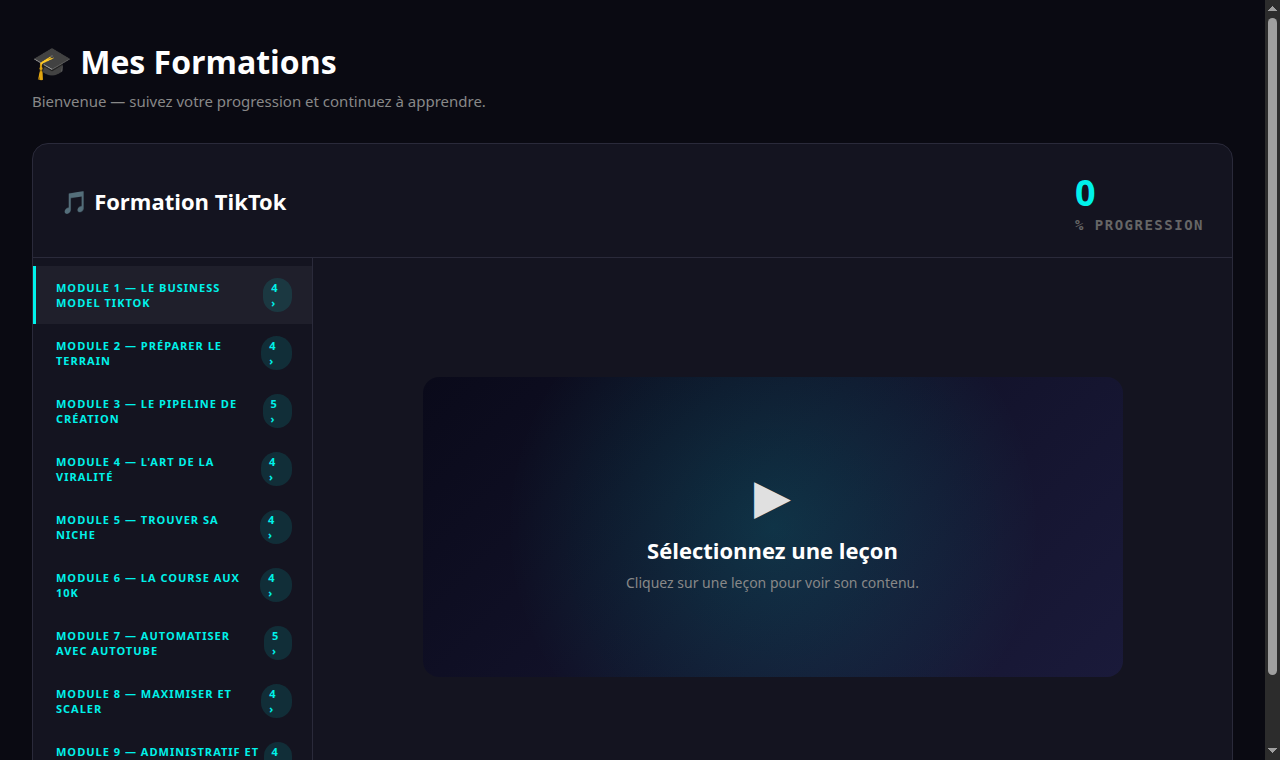Click the % PROGRESSION label
The image size is (1280, 760).
1139,225
